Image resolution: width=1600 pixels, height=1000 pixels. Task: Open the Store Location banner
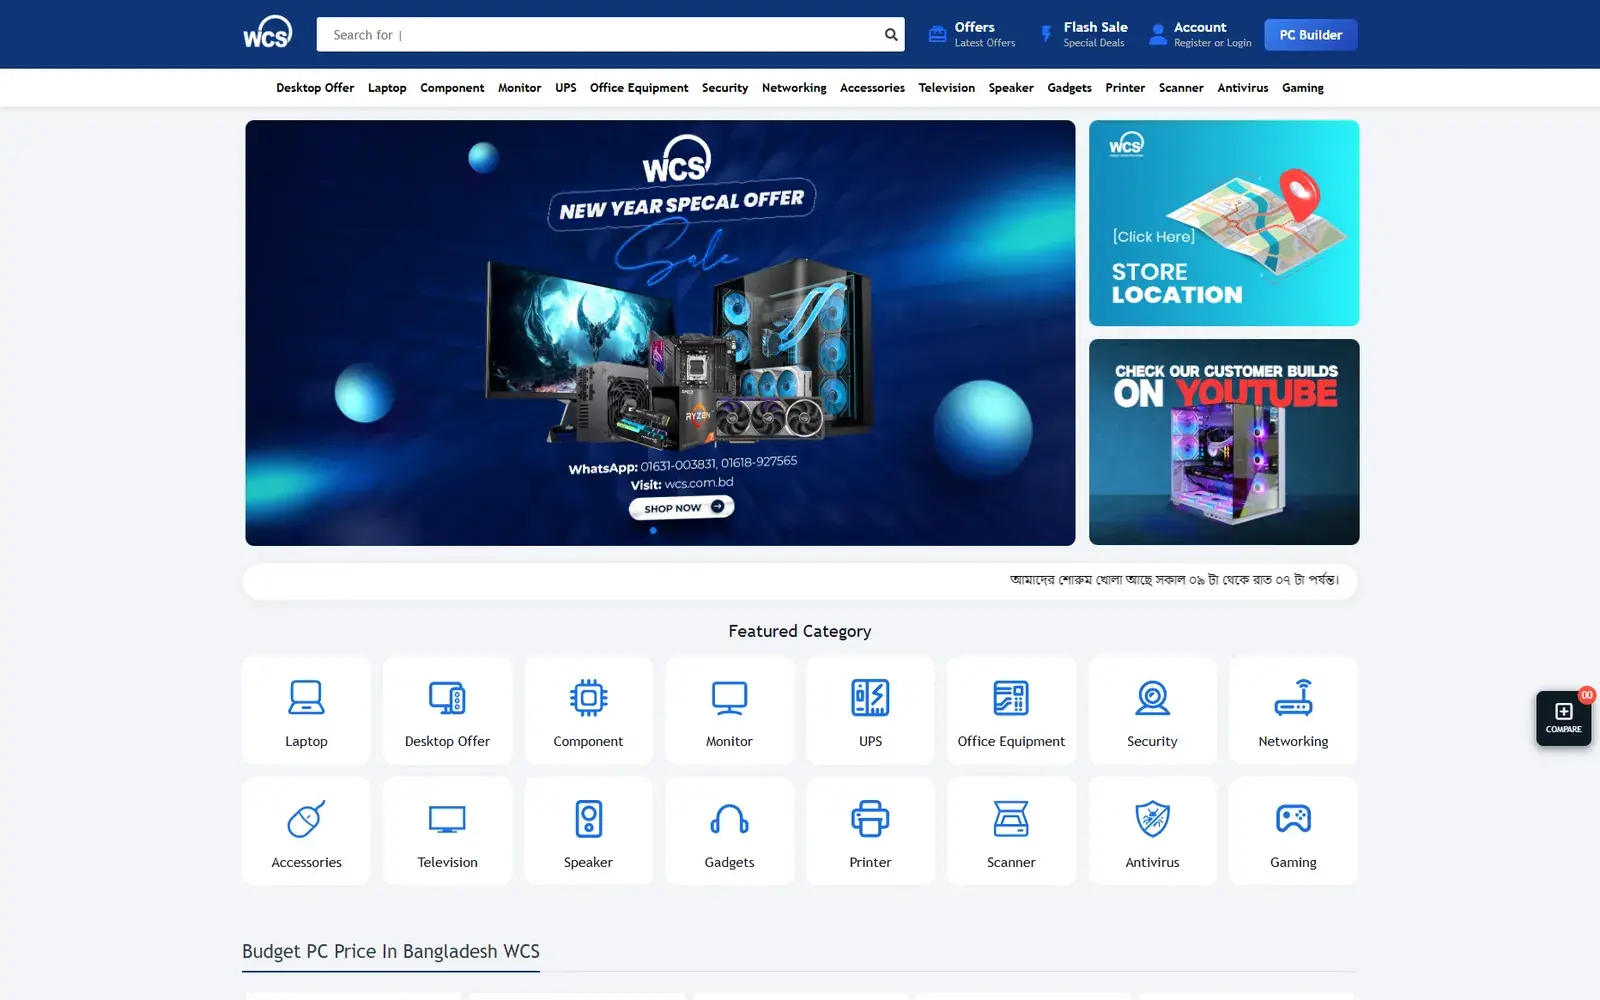click(1224, 223)
